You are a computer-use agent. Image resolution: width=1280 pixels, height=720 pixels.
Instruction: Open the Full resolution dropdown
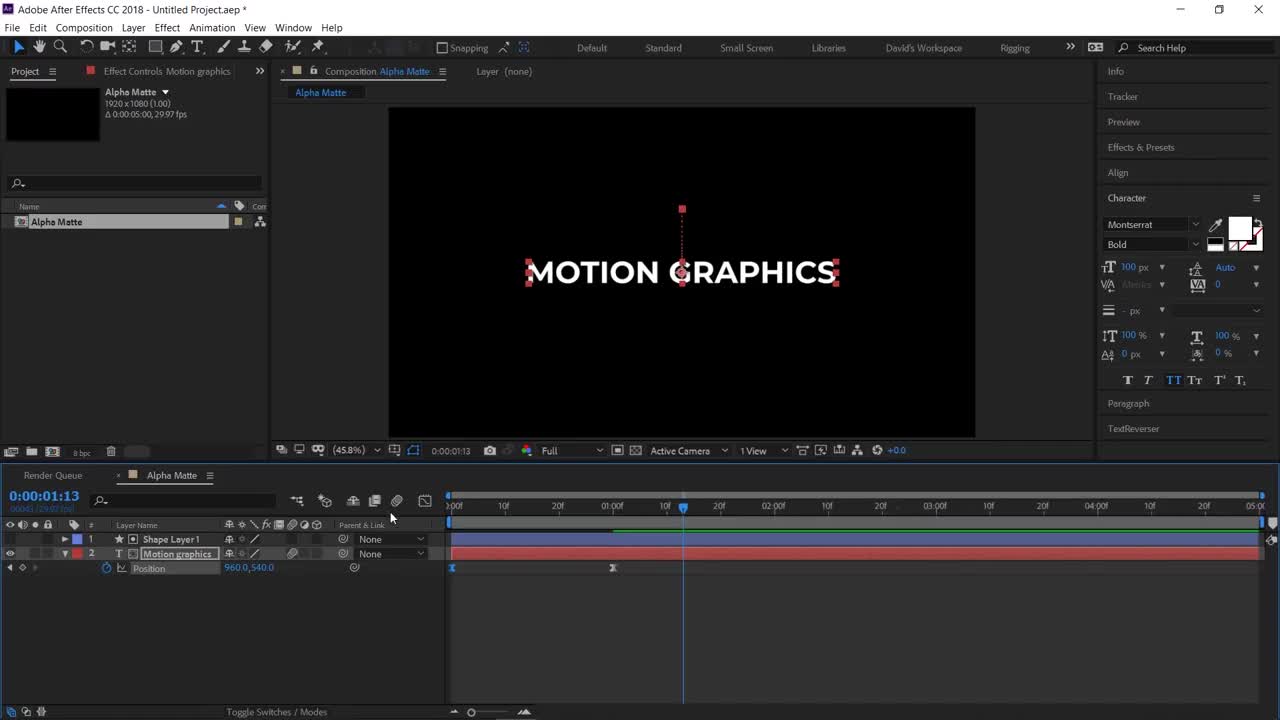pyautogui.click(x=572, y=451)
